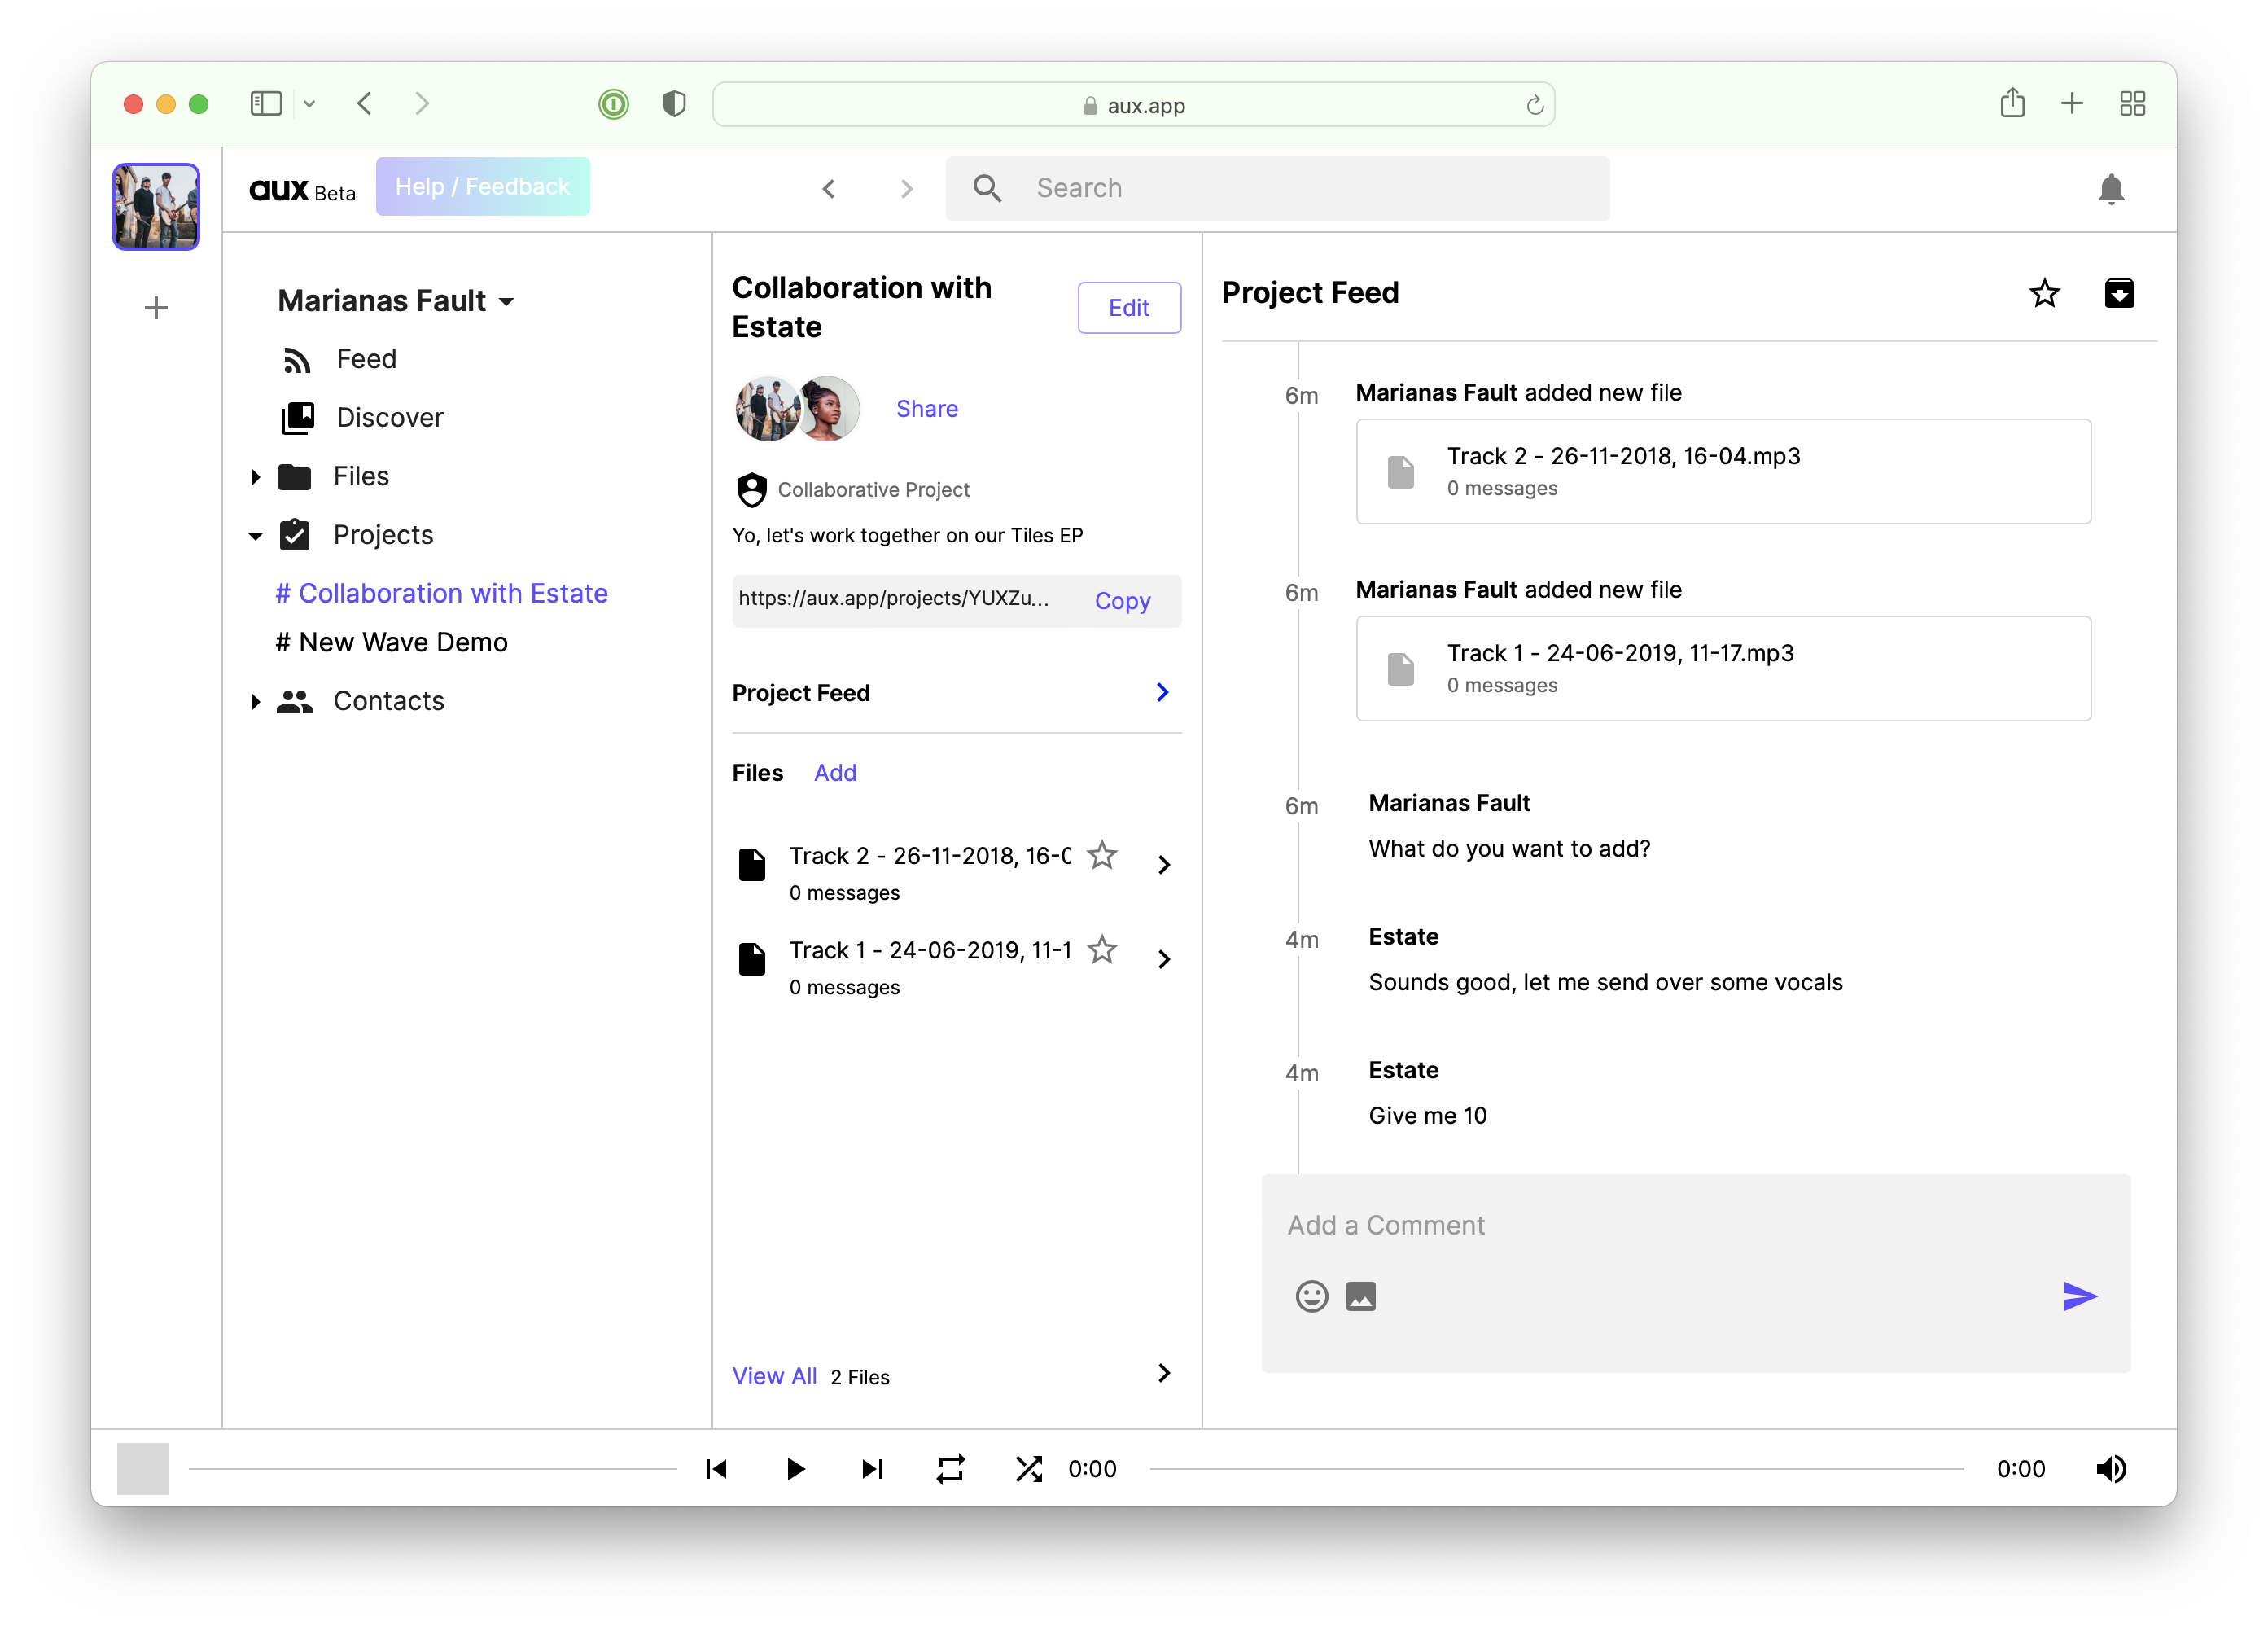
Task: Copy the project URL link
Action: (1122, 601)
